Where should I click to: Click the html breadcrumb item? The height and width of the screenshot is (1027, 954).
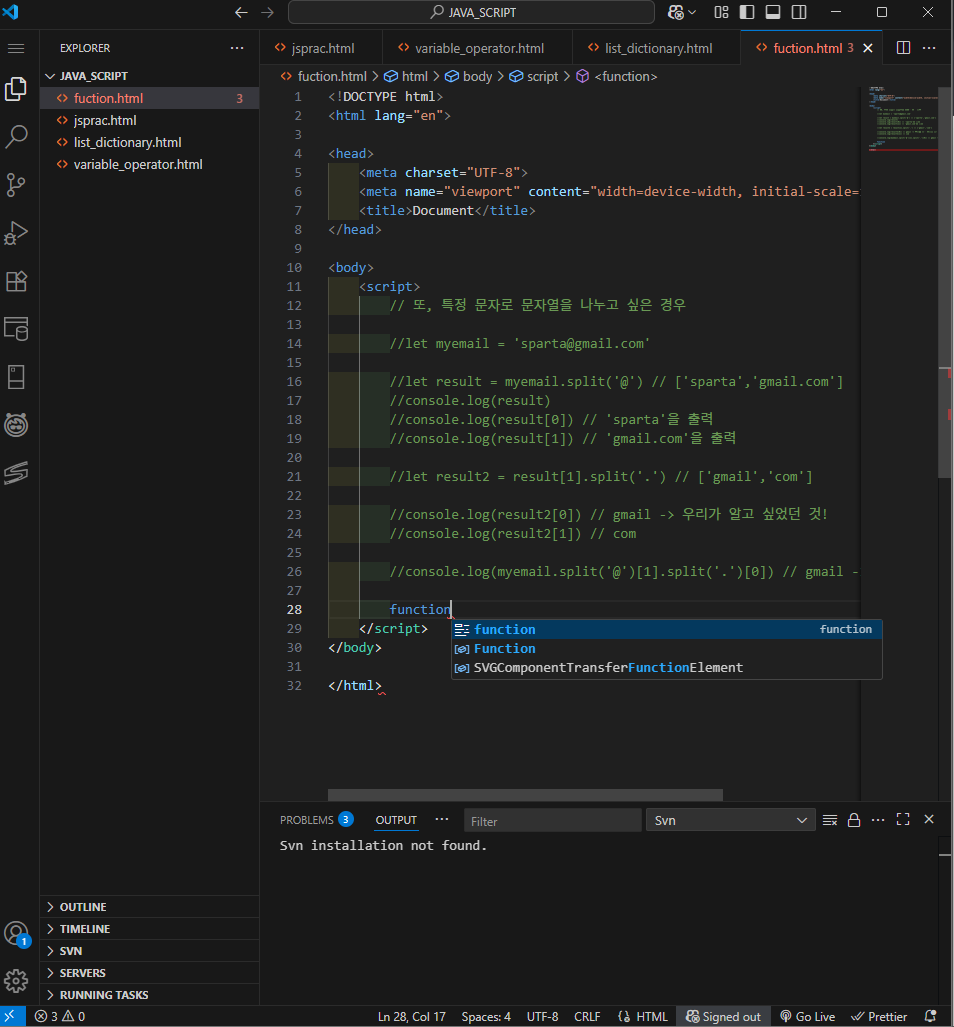pyautogui.click(x=405, y=77)
